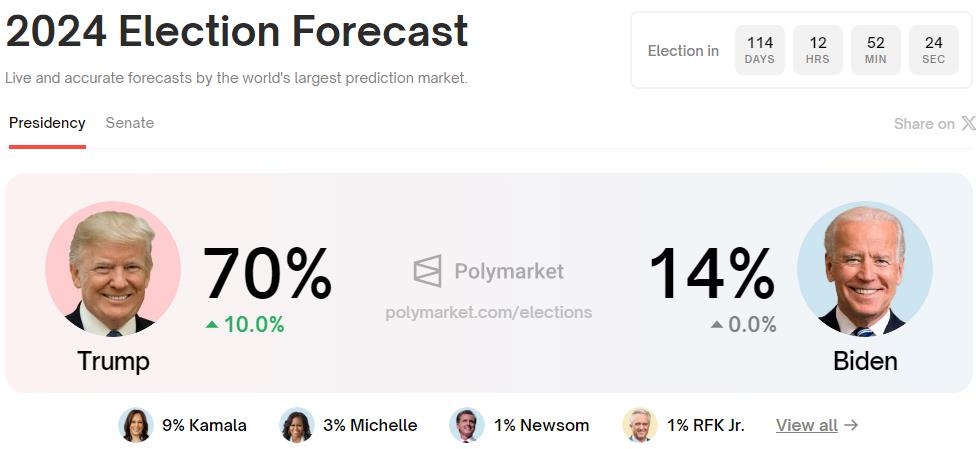Click Trump's green up-arrow change indicator
976x449 pixels.
(211, 324)
